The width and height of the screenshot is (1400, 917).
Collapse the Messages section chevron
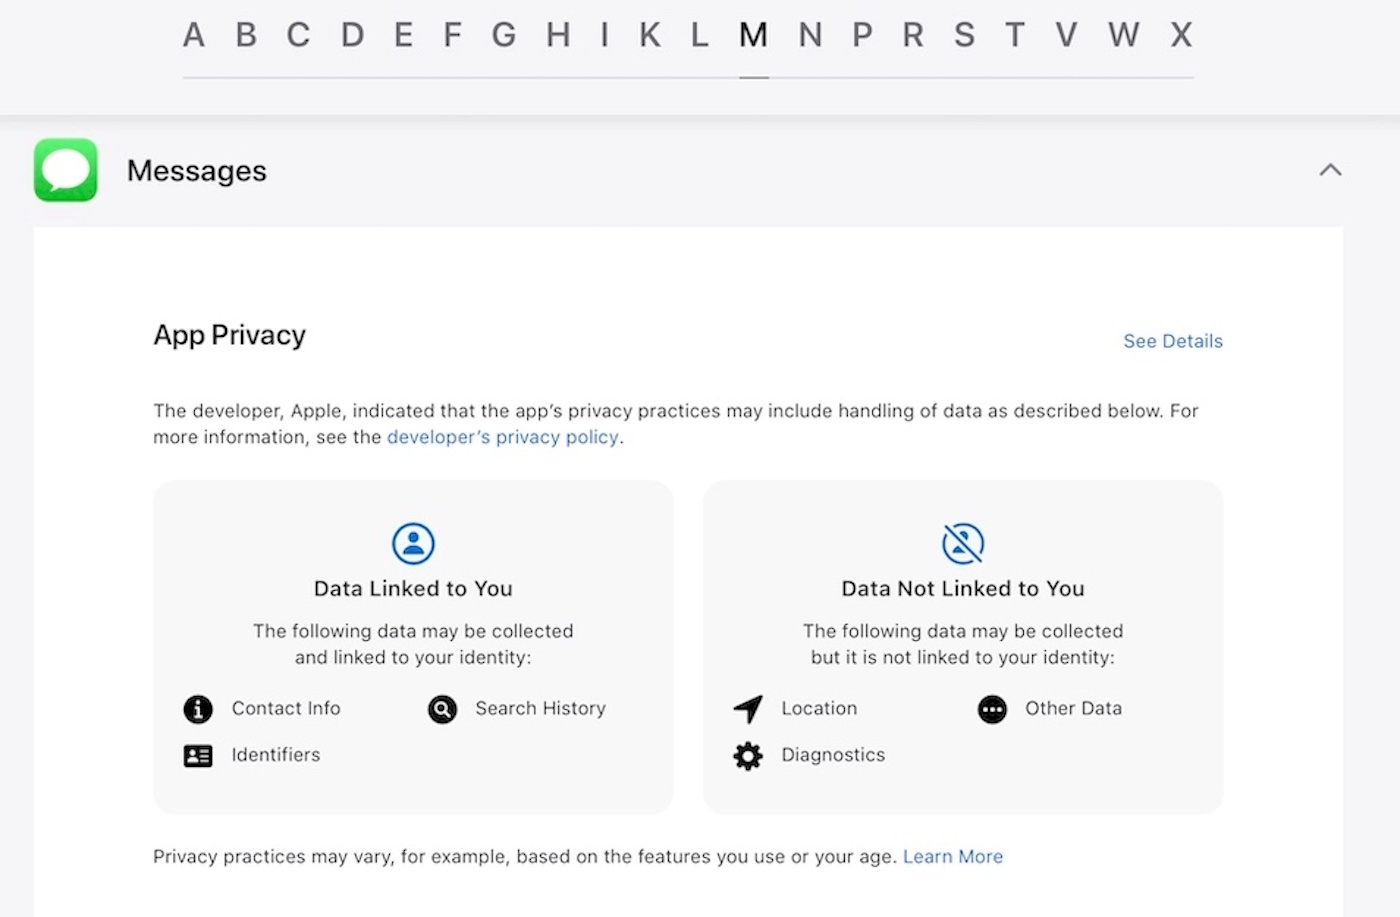click(1330, 170)
